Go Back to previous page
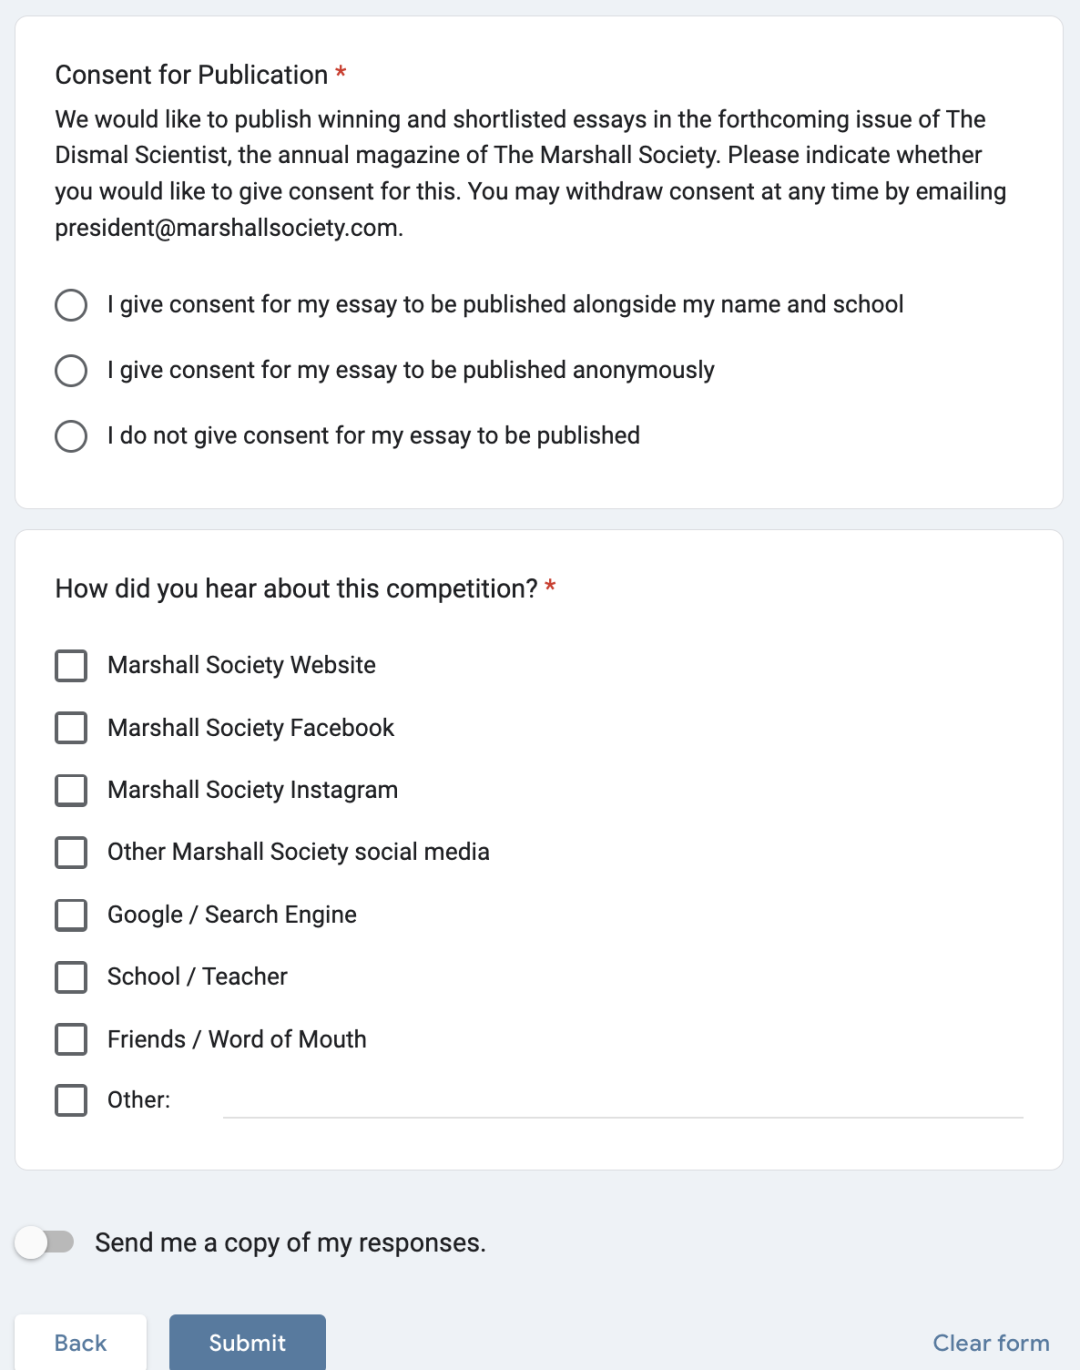Image resolution: width=1080 pixels, height=1370 pixels. click(80, 1343)
